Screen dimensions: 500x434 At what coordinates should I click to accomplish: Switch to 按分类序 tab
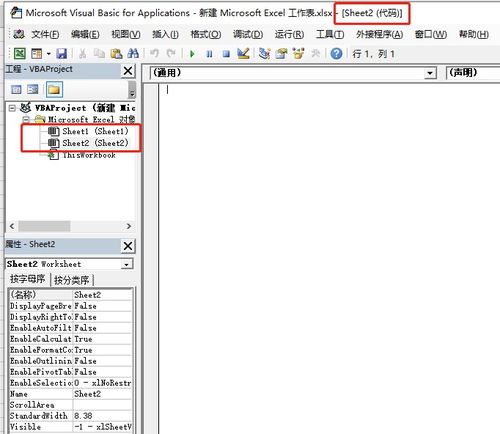(72, 280)
